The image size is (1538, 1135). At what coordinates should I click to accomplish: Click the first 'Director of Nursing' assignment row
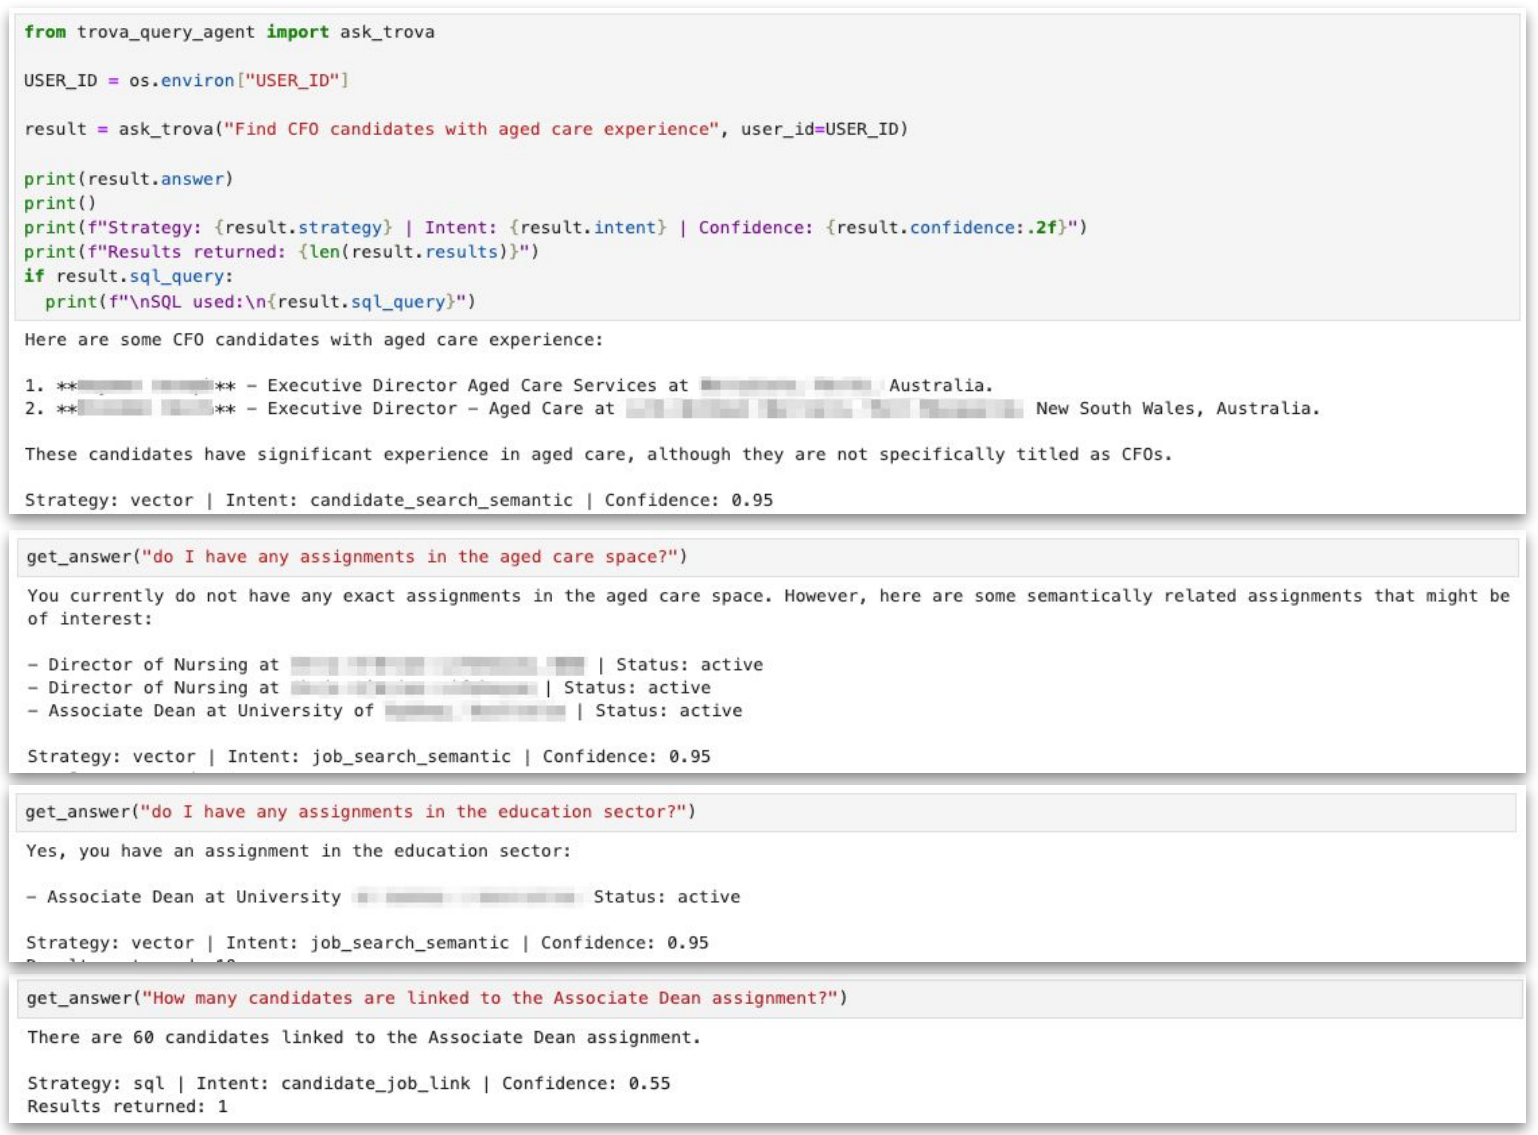(x=395, y=665)
